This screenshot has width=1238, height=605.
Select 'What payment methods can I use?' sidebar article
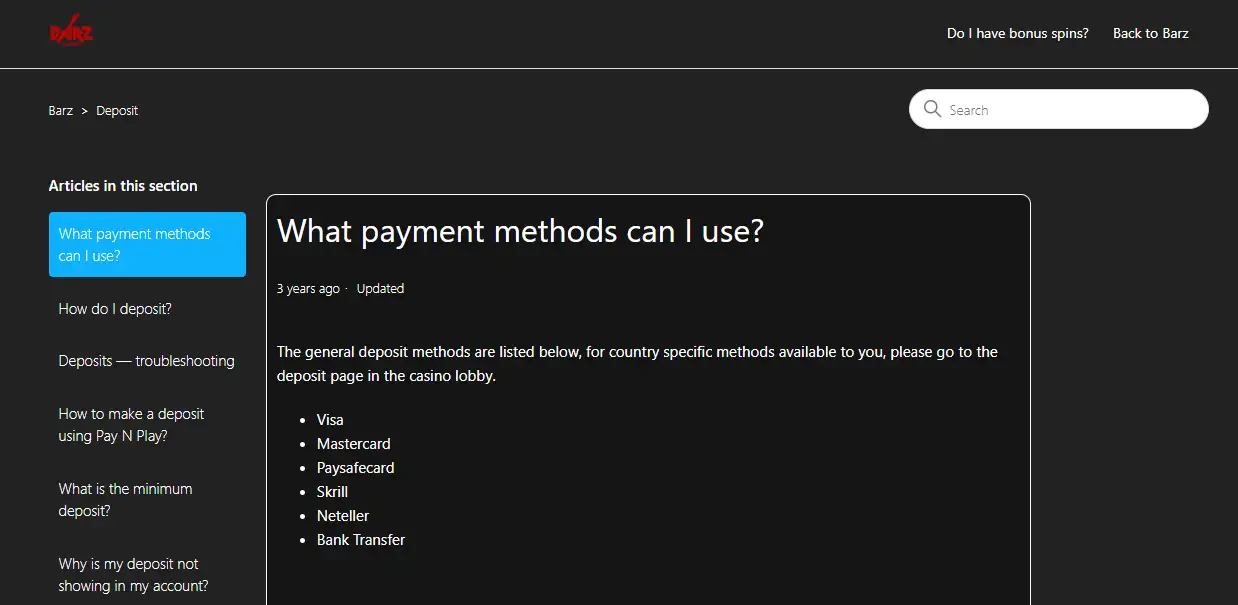coord(147,244)
